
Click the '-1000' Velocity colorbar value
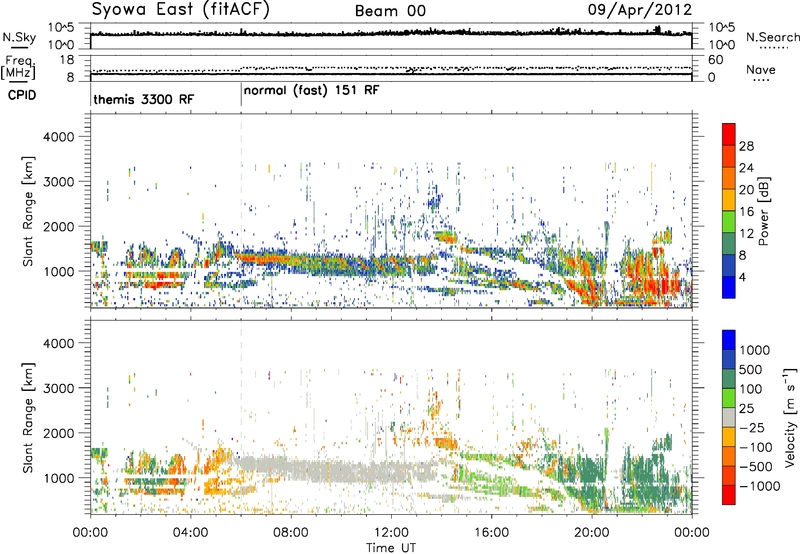point(759,486)
